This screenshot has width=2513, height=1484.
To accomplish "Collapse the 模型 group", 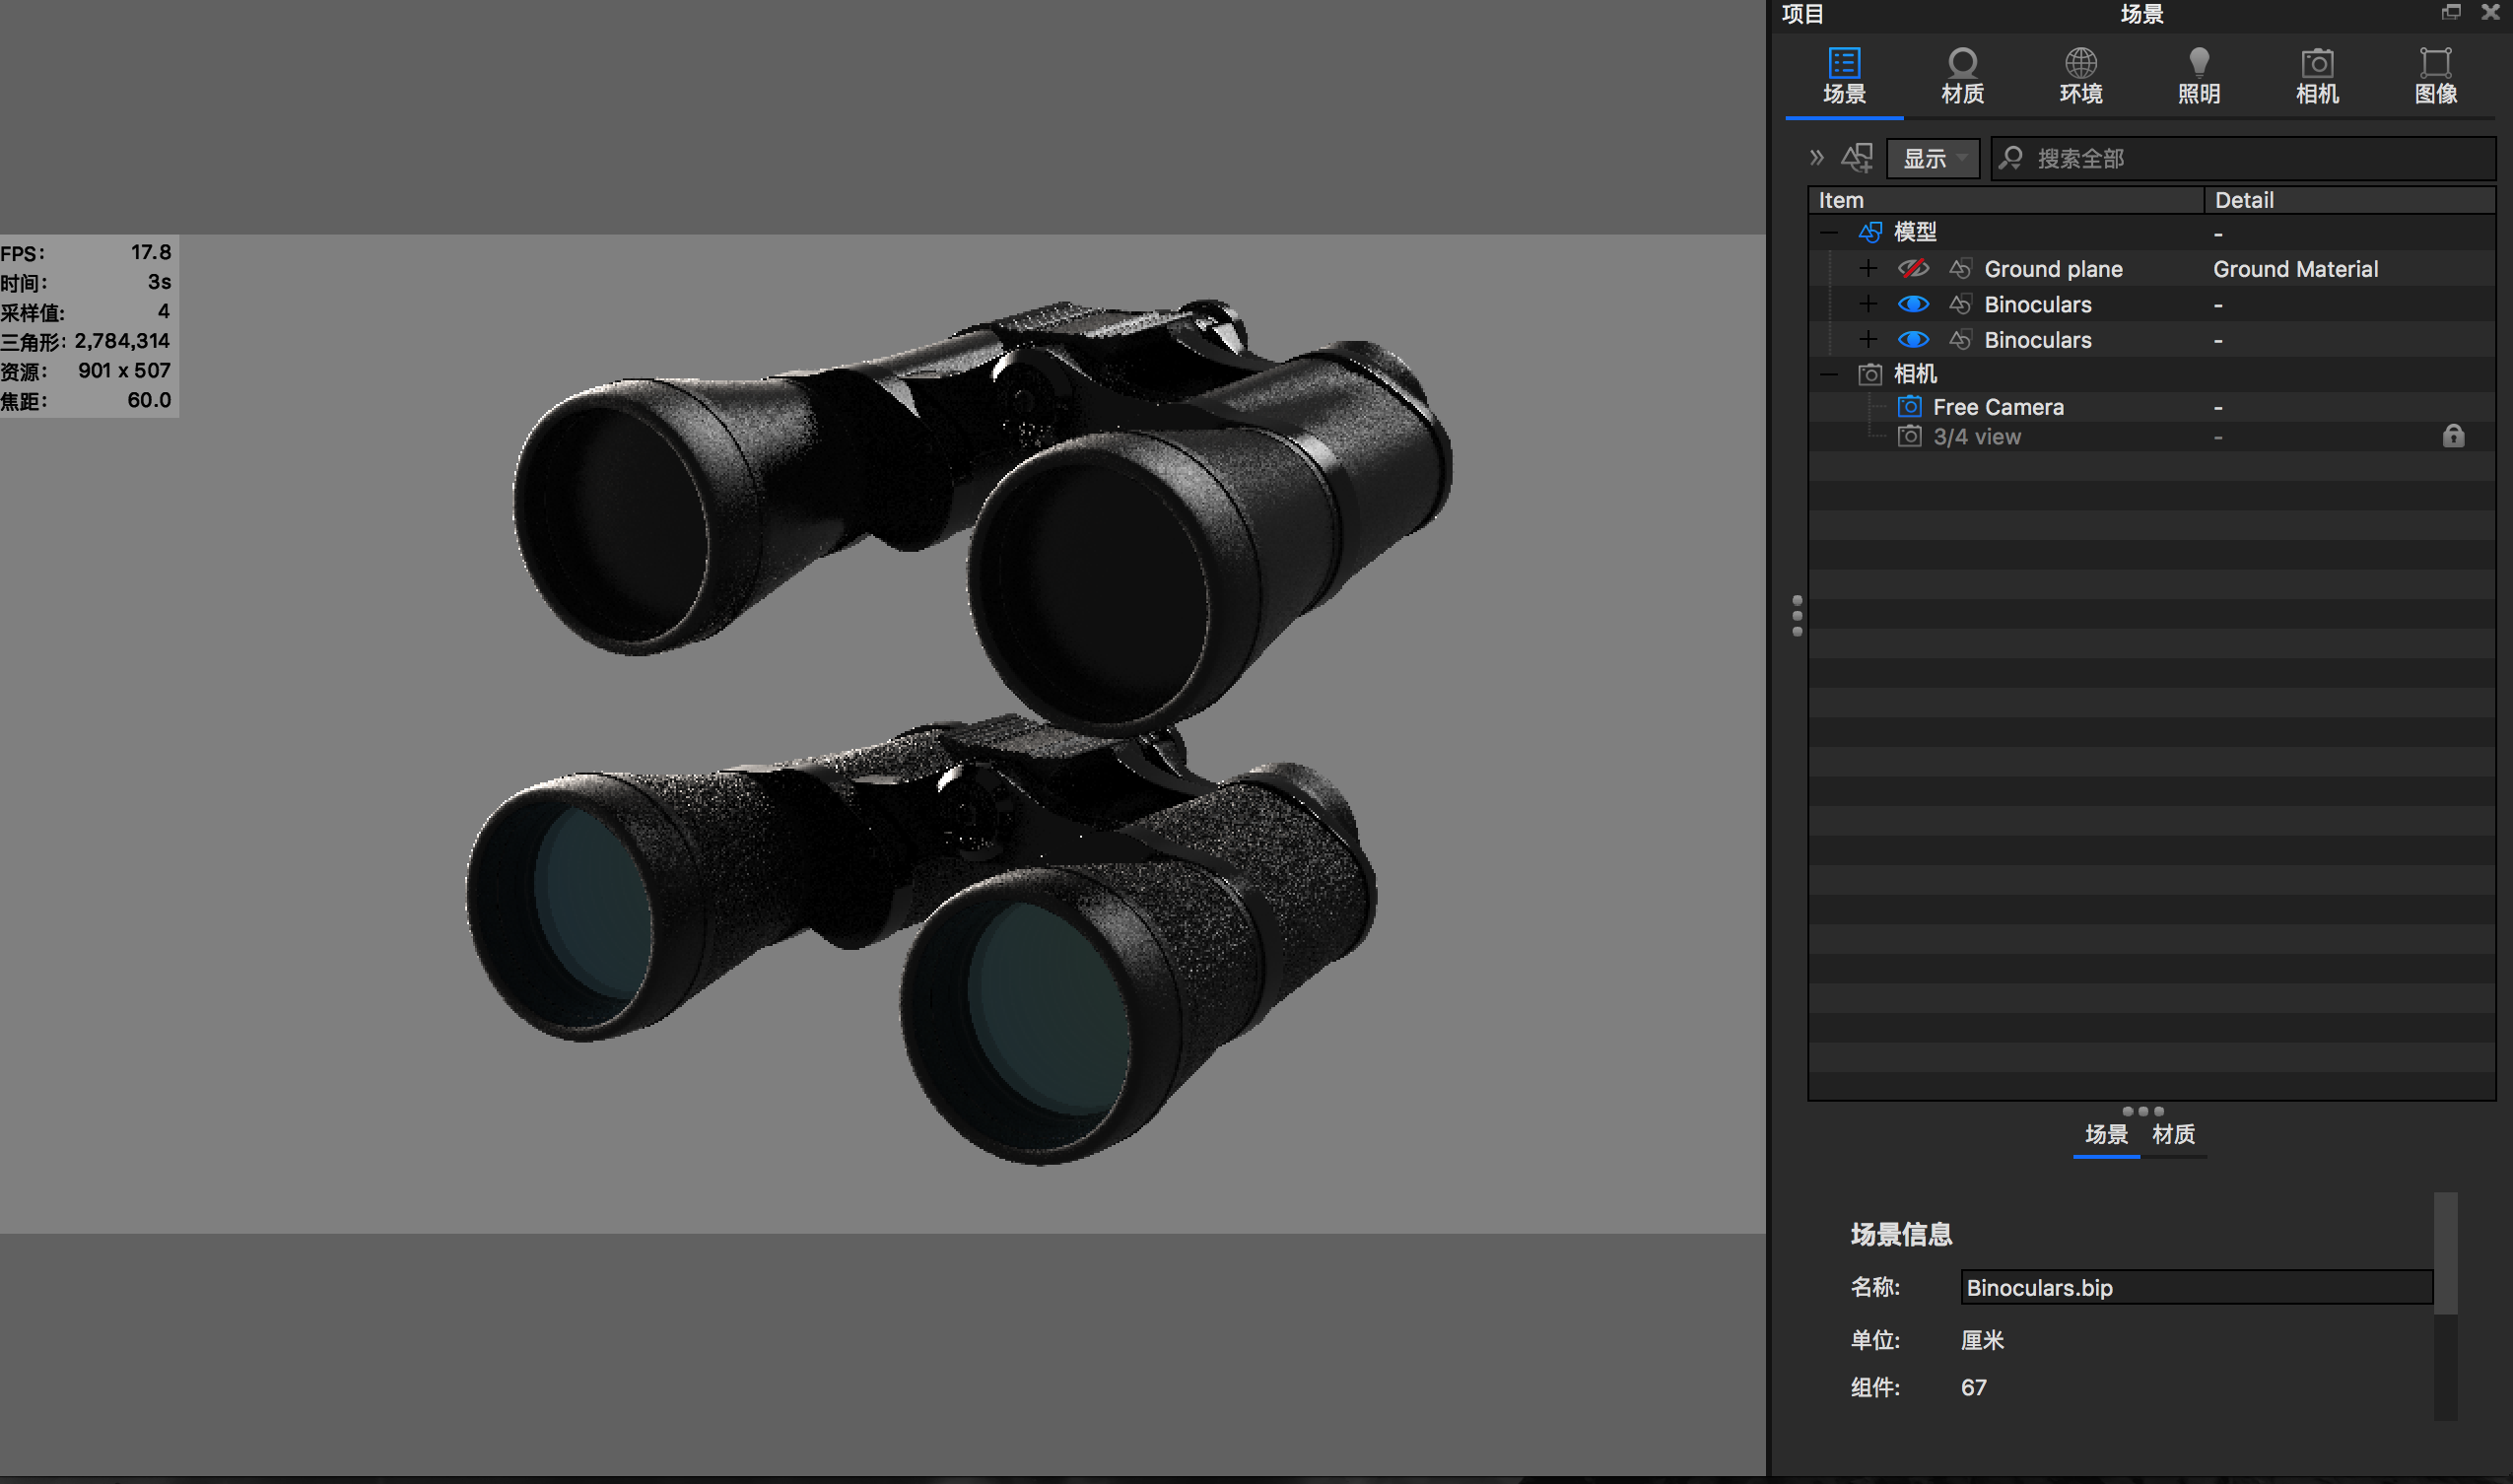I will point(1829,233).
